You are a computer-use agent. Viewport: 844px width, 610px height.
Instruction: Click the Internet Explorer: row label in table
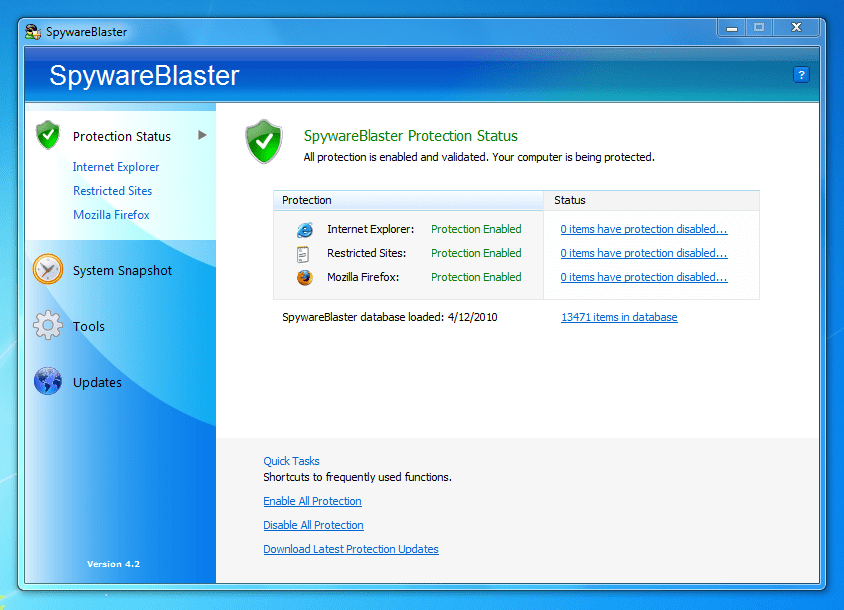point(371,229)
